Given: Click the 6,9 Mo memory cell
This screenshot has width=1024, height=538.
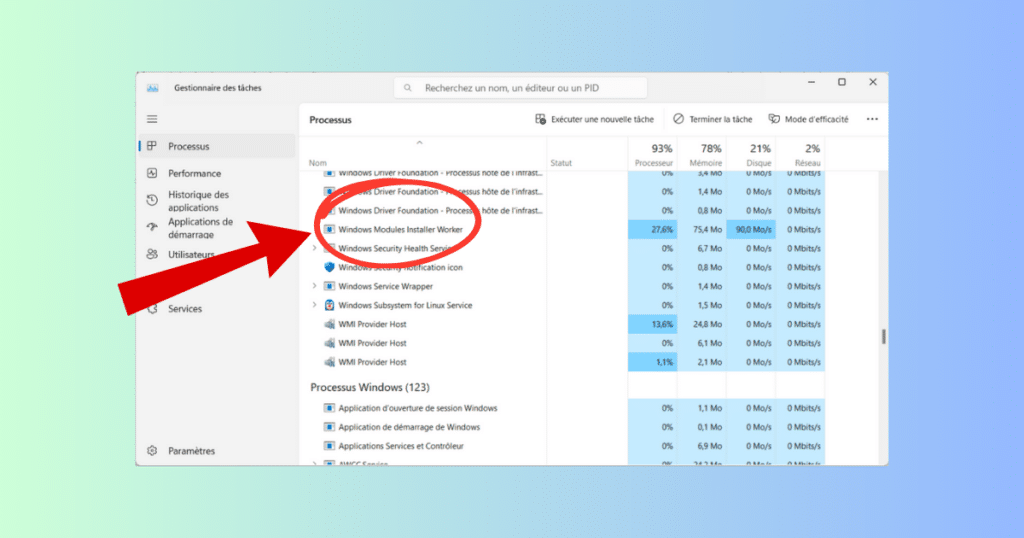Looking at the screenshot, I should [x=702, y=446].
